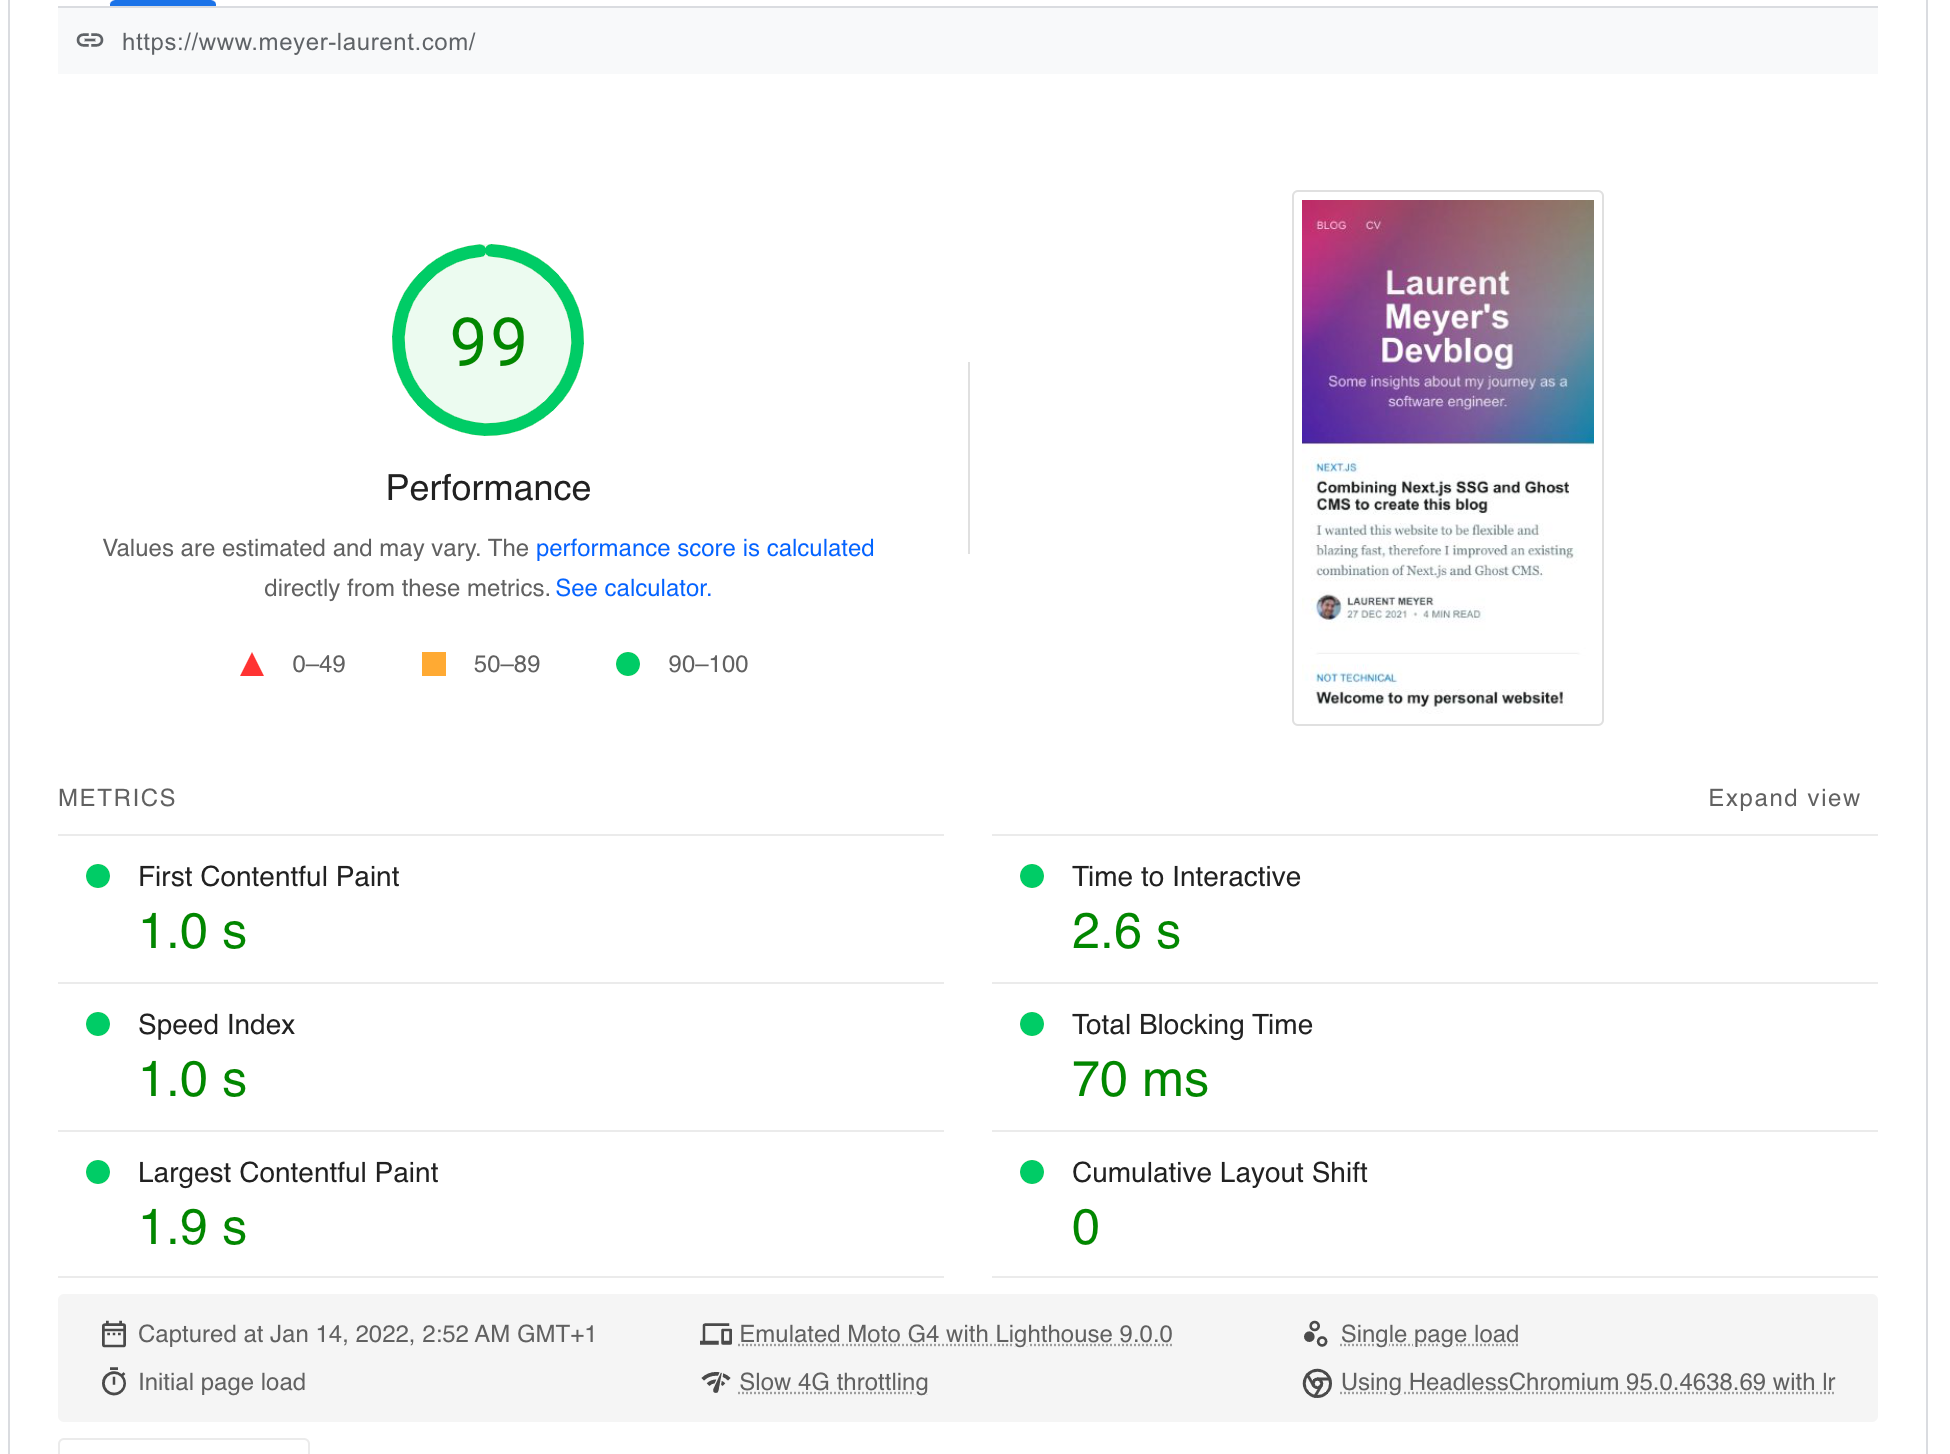Click the Performance heading
Image resolution: width=1950 pixels, height=1454 pixels.
click(488, 488)
